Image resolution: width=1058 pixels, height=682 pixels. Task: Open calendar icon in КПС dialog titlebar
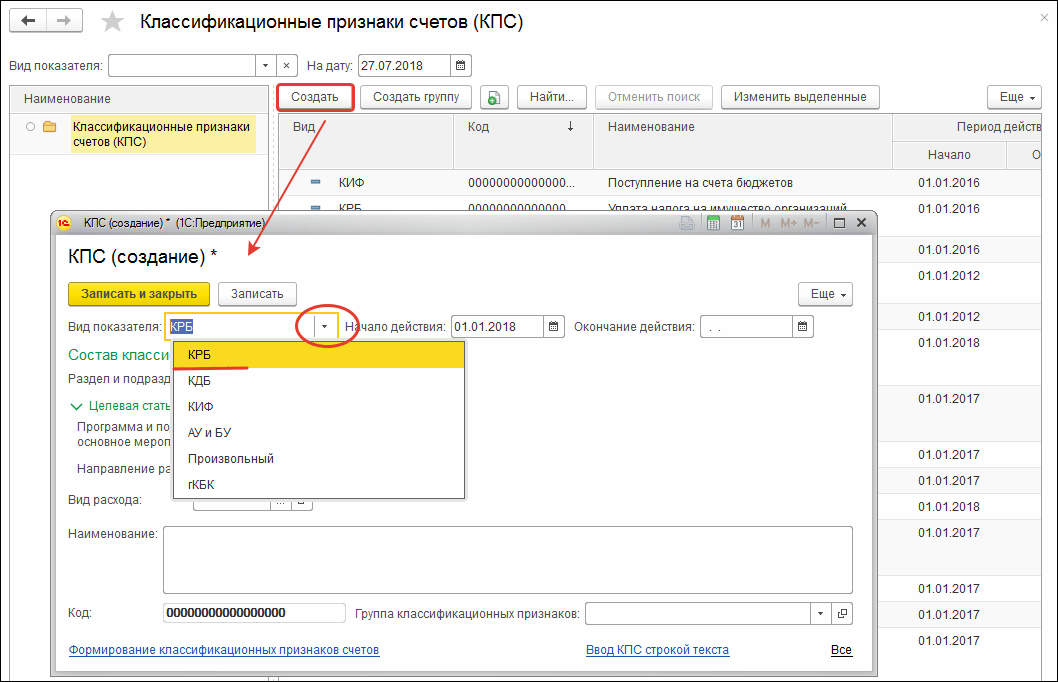(737, 223)
